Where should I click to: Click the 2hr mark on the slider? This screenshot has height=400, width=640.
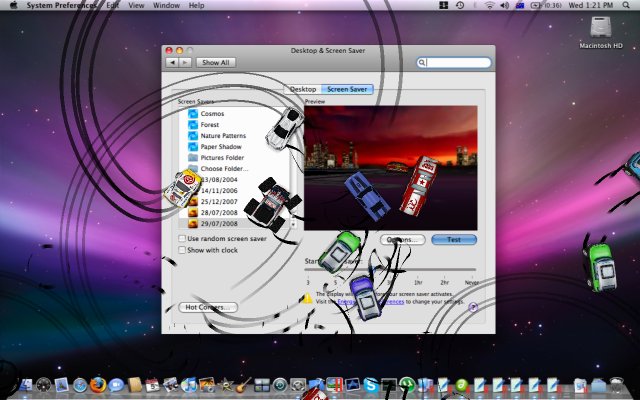(x=444, y=282)
